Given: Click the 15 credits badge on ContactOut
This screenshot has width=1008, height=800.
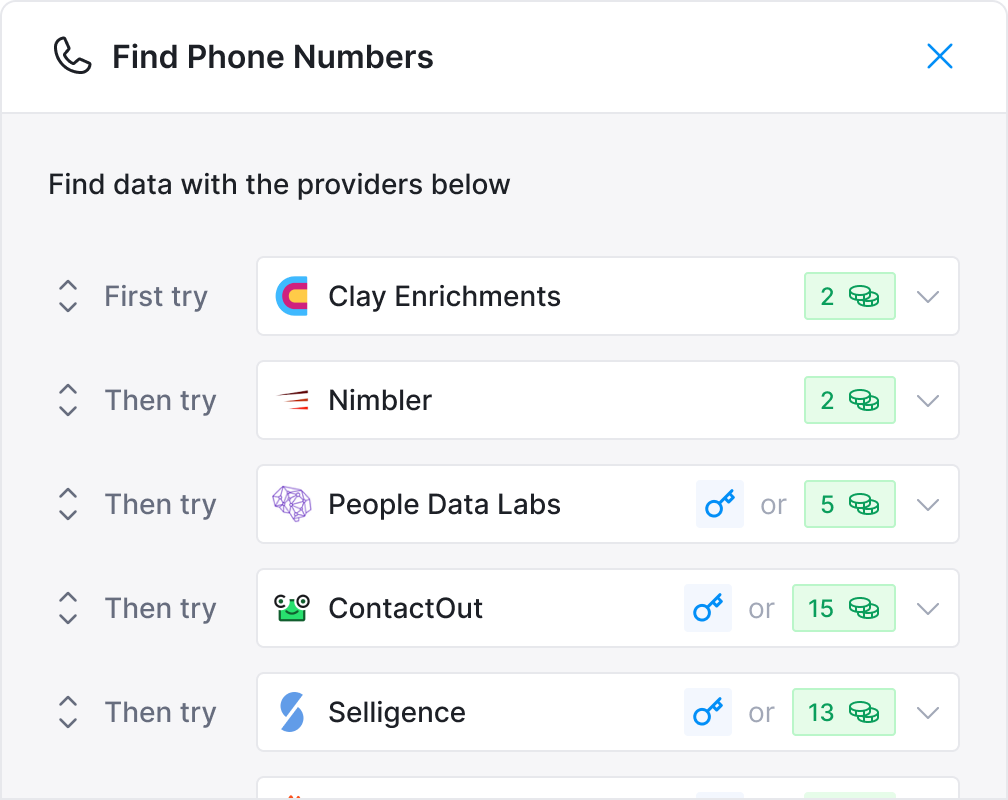Looking at the screenshot, I should pos(844,608).
